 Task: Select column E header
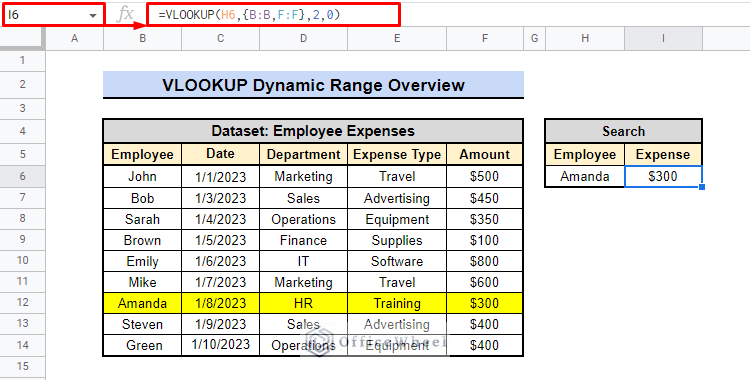tap(397, 39)
